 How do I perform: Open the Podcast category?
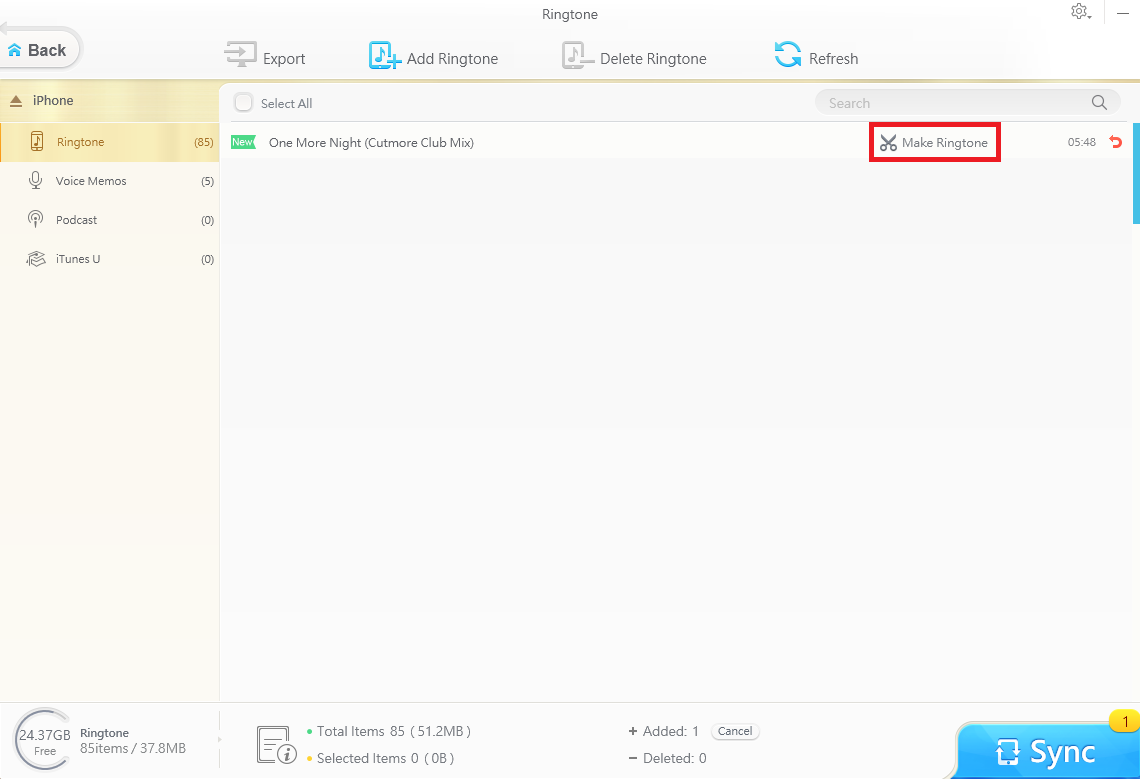pyautogui.click(x=76, y=220)
